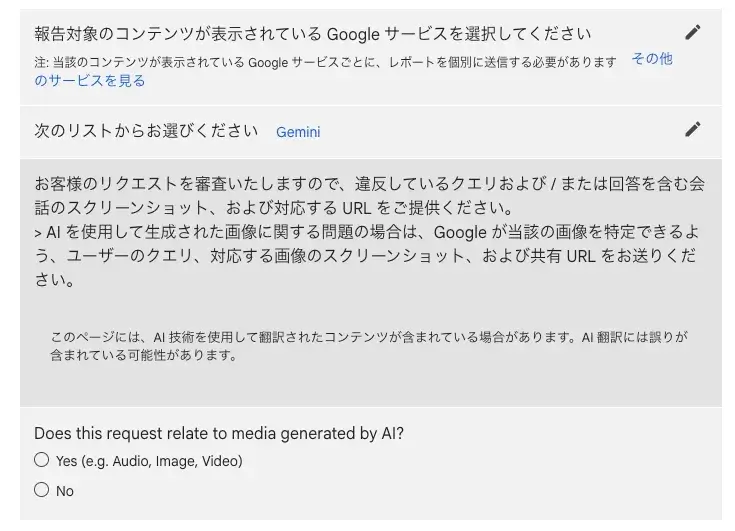Click the お客様のリクエストを審査 instruction paragraph
This screenshot has height=531, width=735.
click(x=369, y=195)
